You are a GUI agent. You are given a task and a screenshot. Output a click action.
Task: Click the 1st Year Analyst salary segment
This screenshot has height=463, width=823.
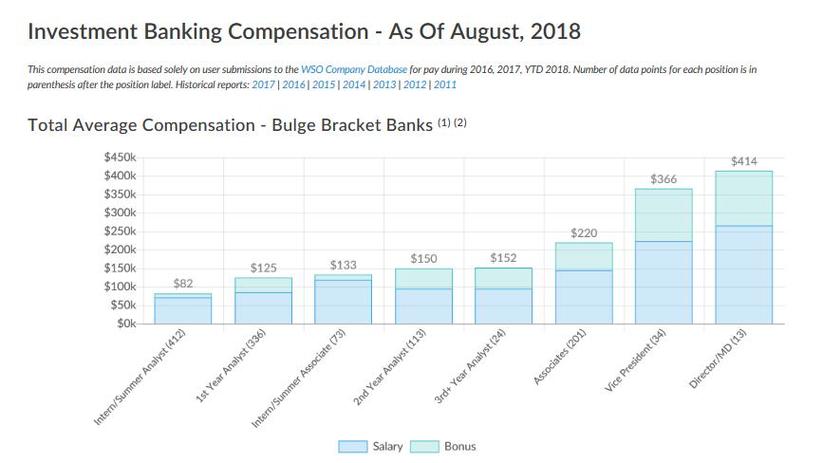[x=263, y=307]
